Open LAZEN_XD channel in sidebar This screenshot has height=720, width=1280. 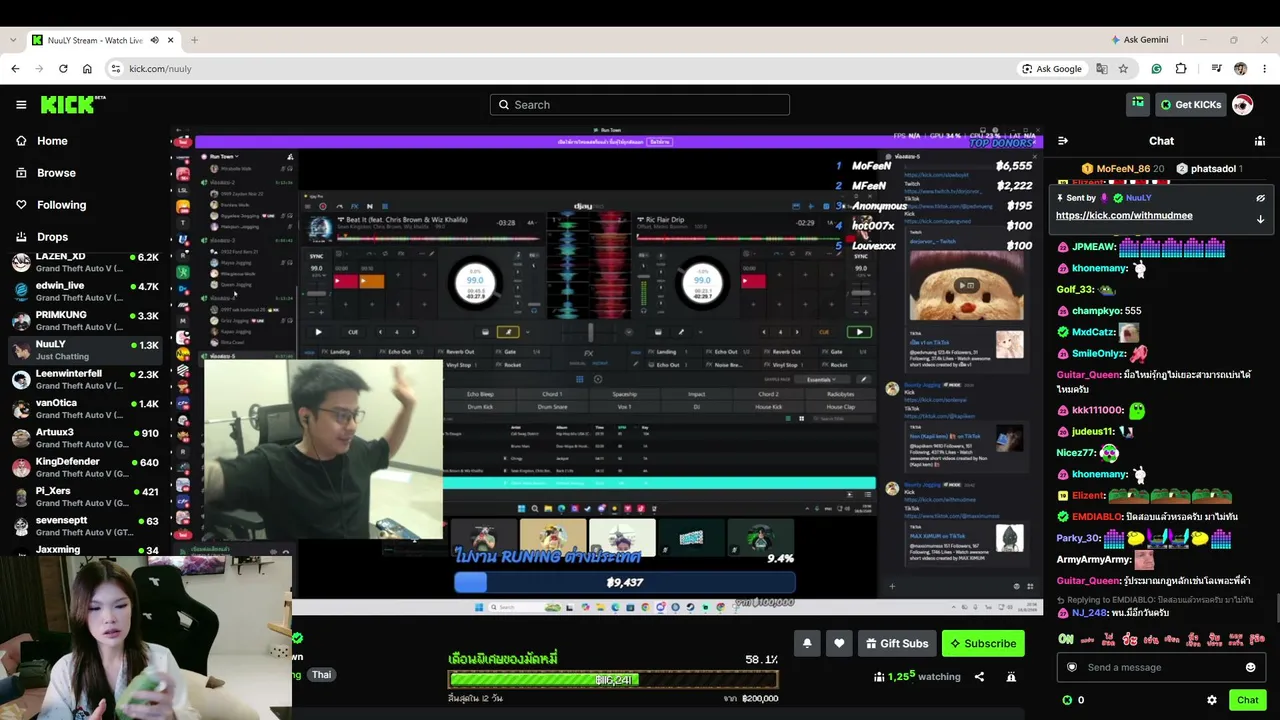pyautogui.click(x=85, y=262)
